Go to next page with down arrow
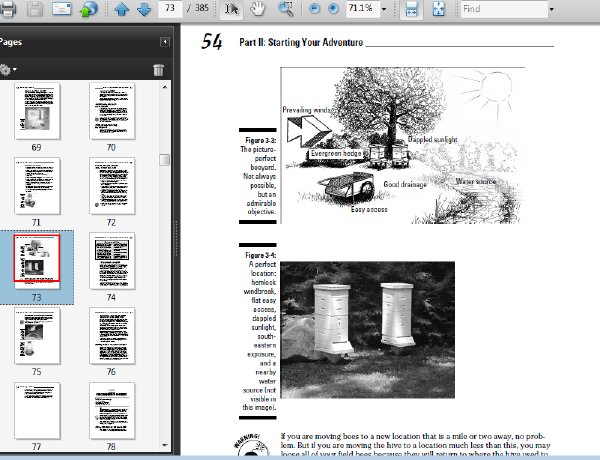 pyautogui.click(x=144, y=9)
